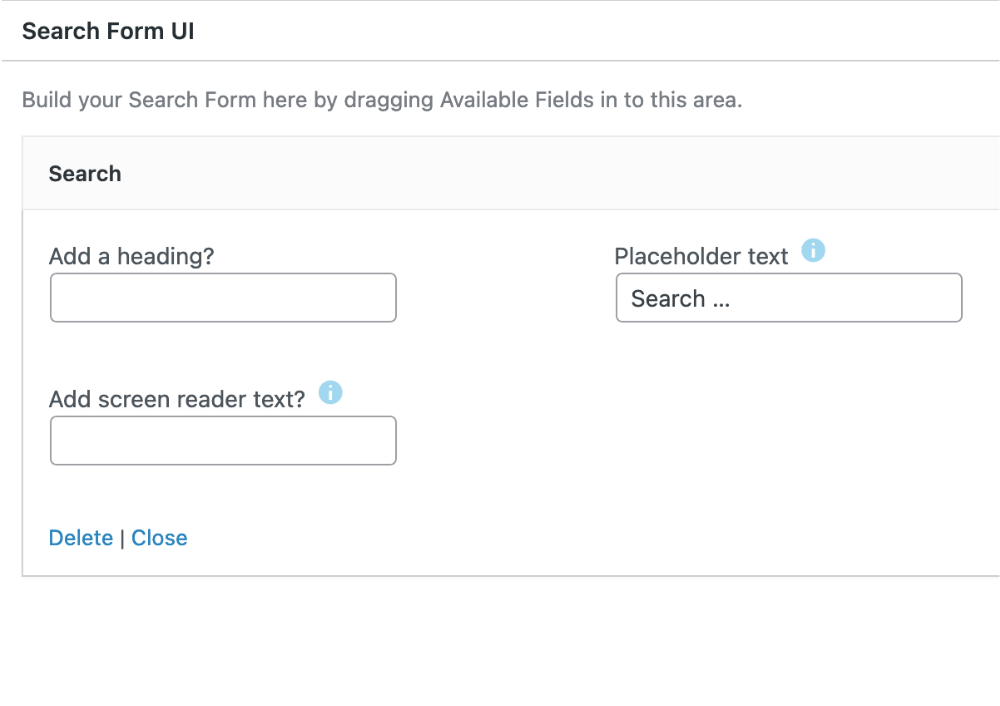Focus the screen reader text input box

click(223, 441)
